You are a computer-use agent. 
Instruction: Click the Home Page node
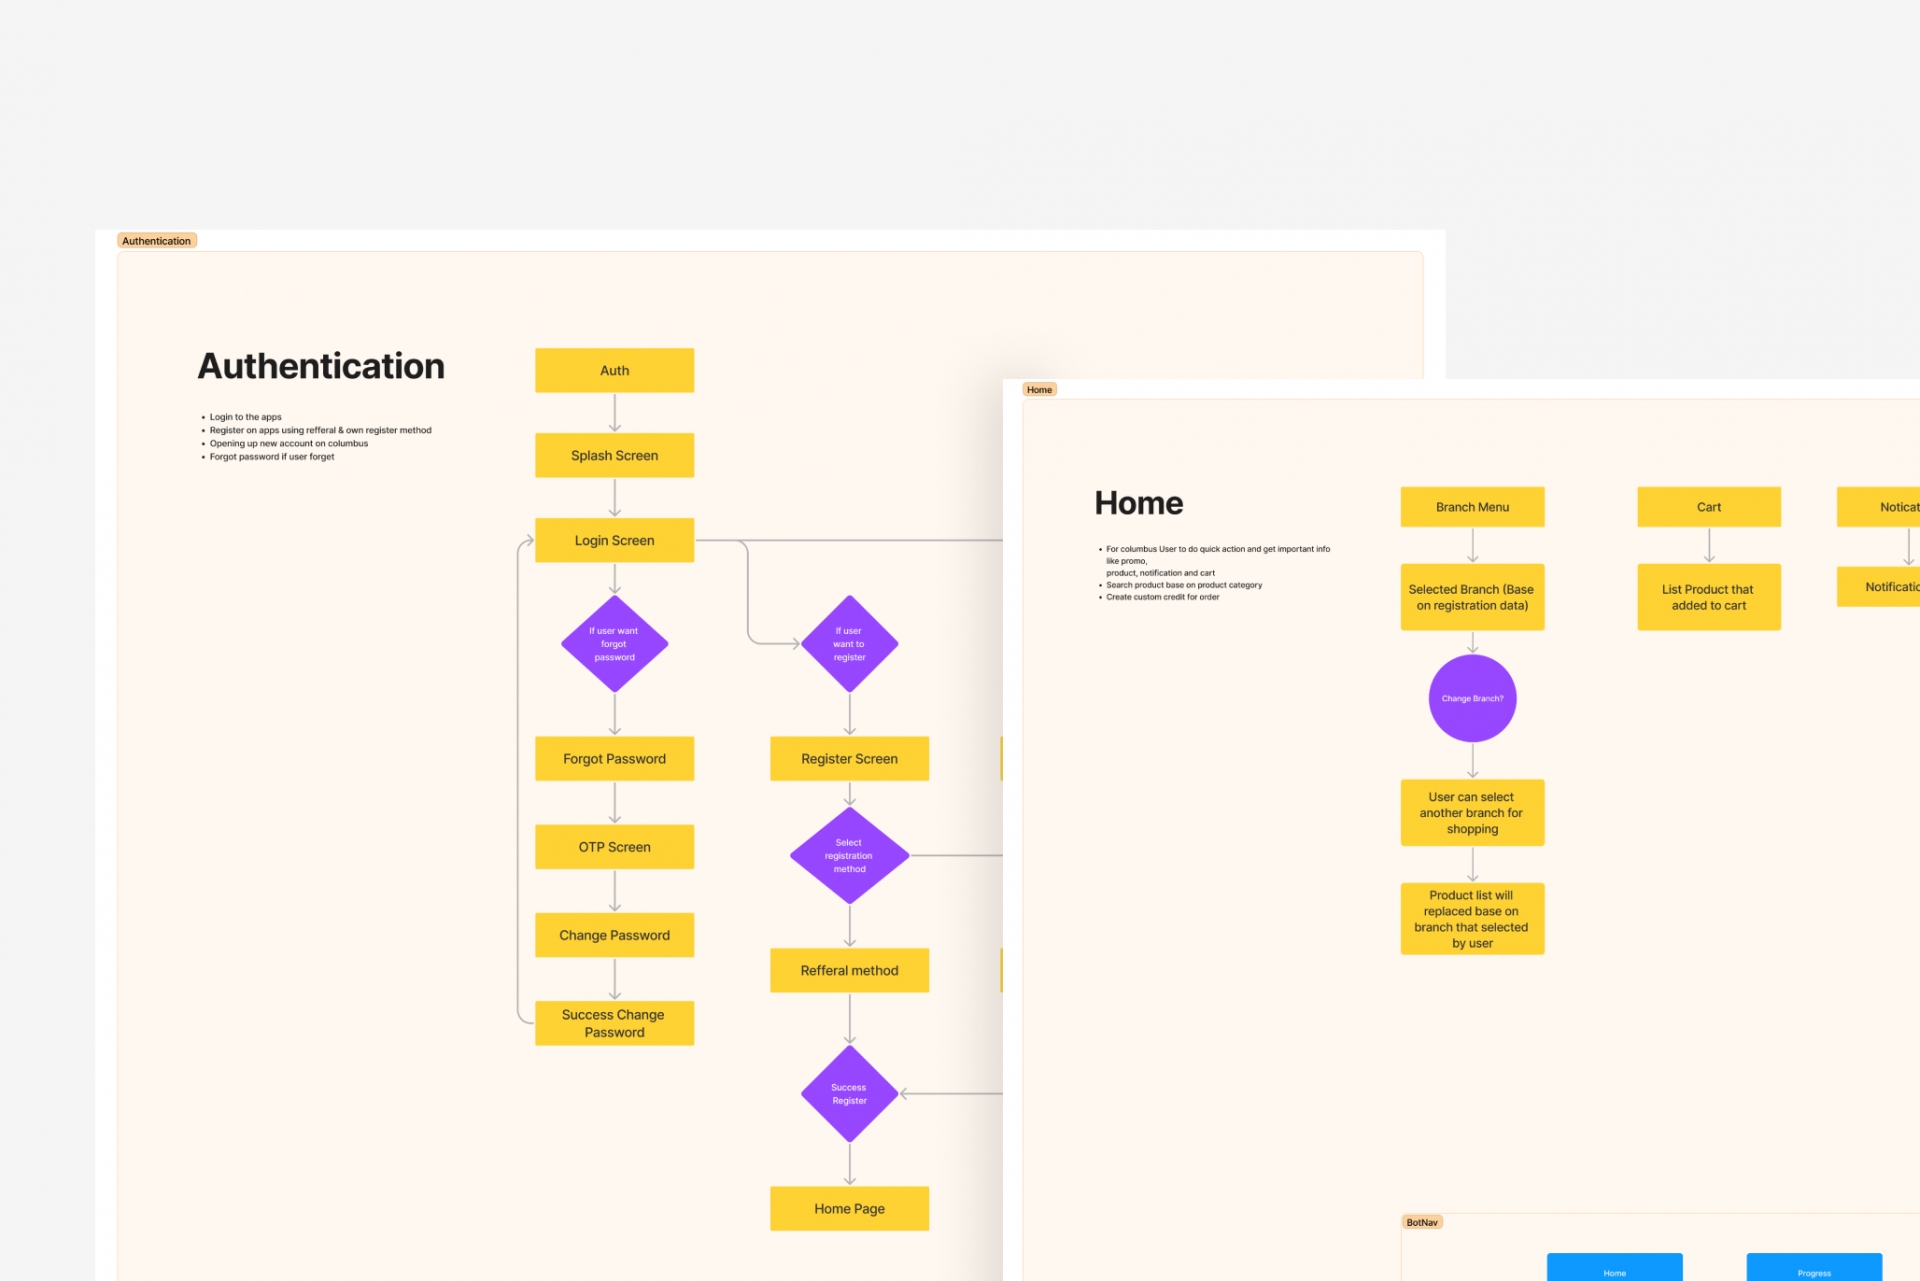click(x=849, y=1208)
